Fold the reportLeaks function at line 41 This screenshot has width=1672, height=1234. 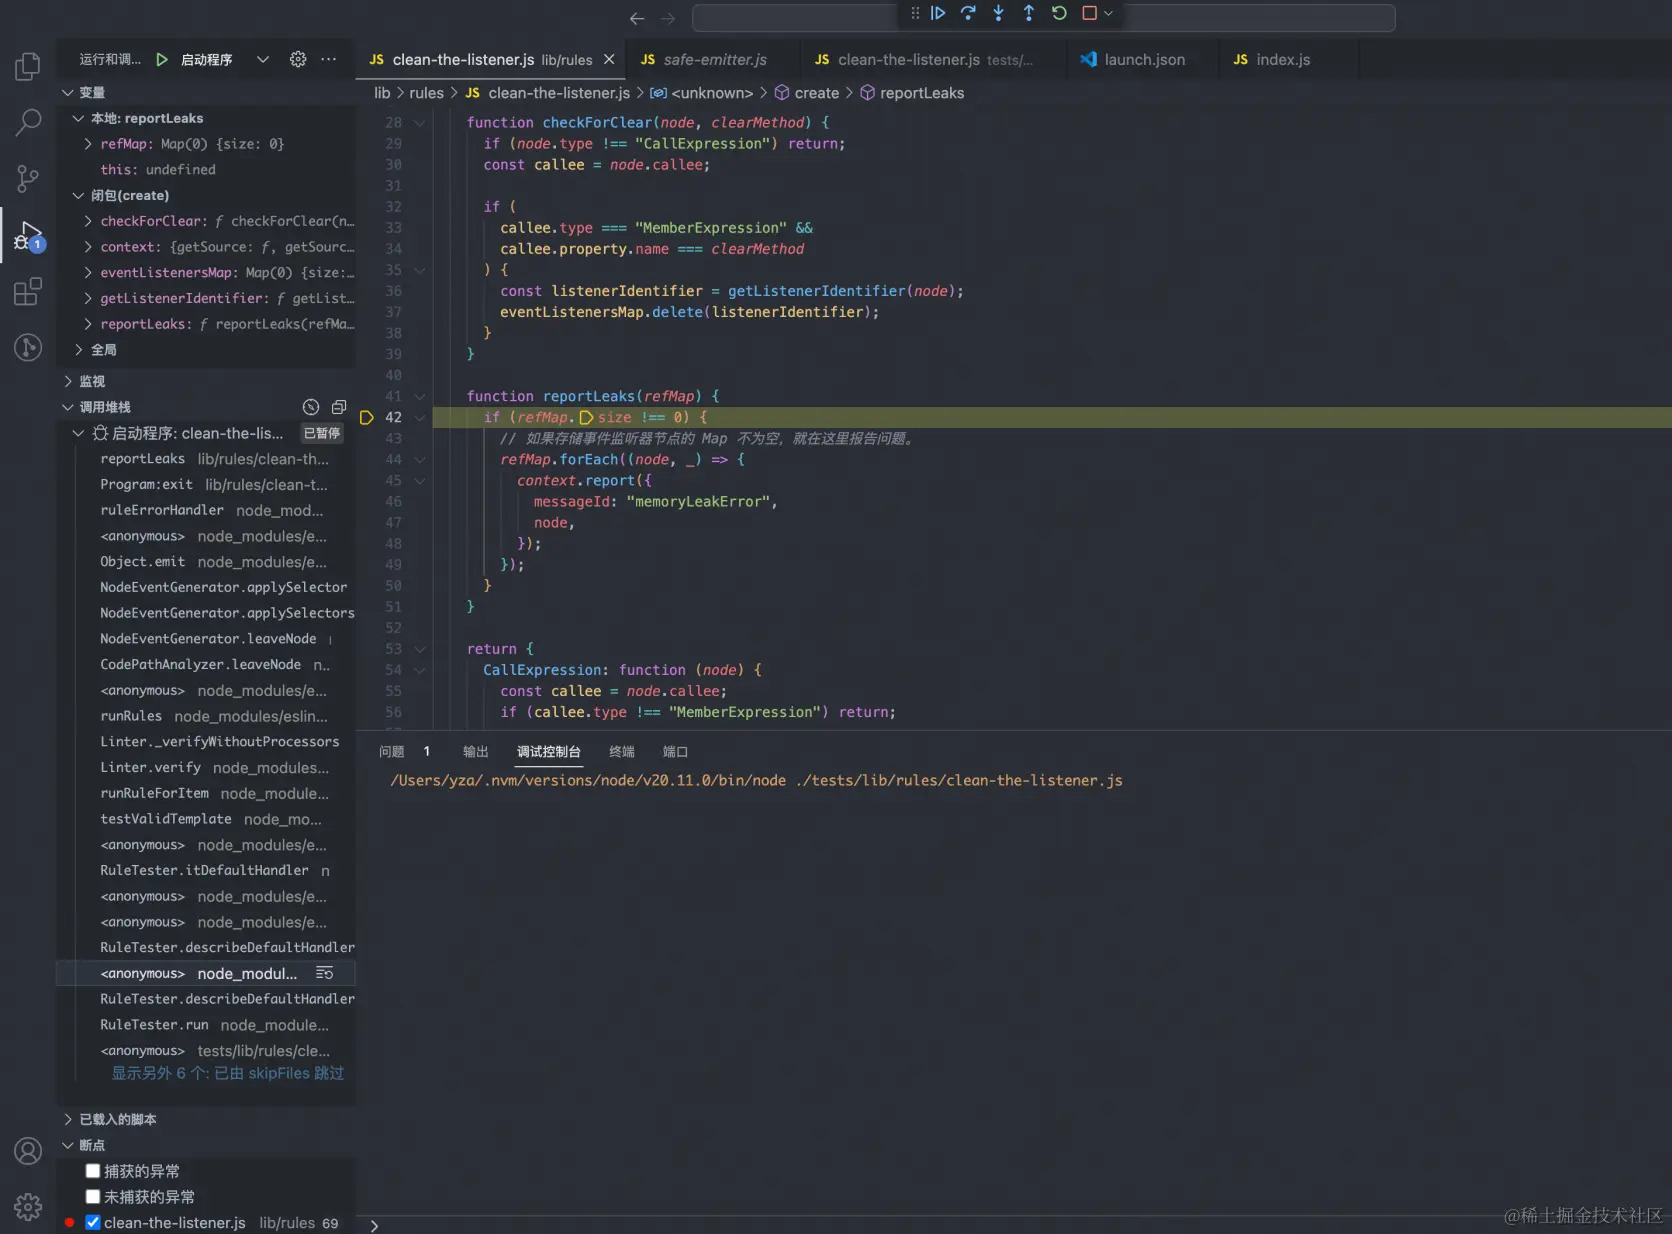pyautogui.click(x=420, y=397)
